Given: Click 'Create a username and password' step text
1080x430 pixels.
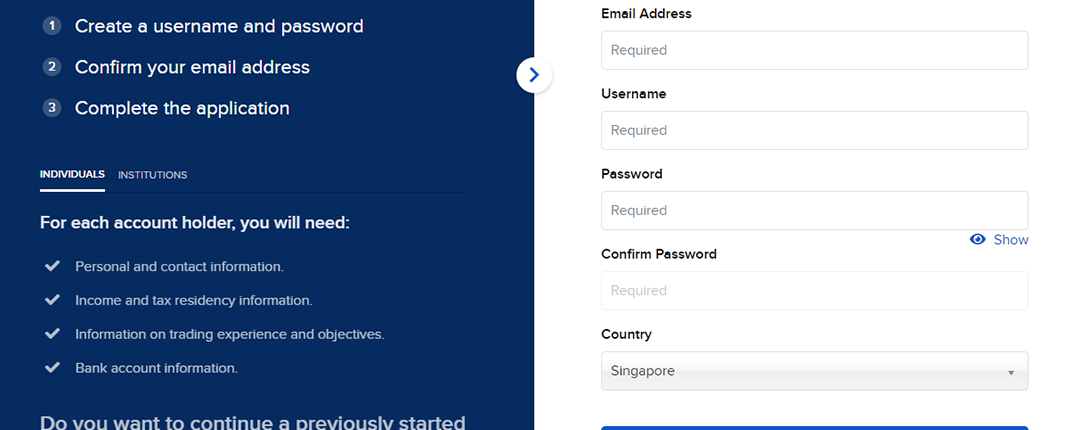Looking at the screenshot, I should click(219, 26).
